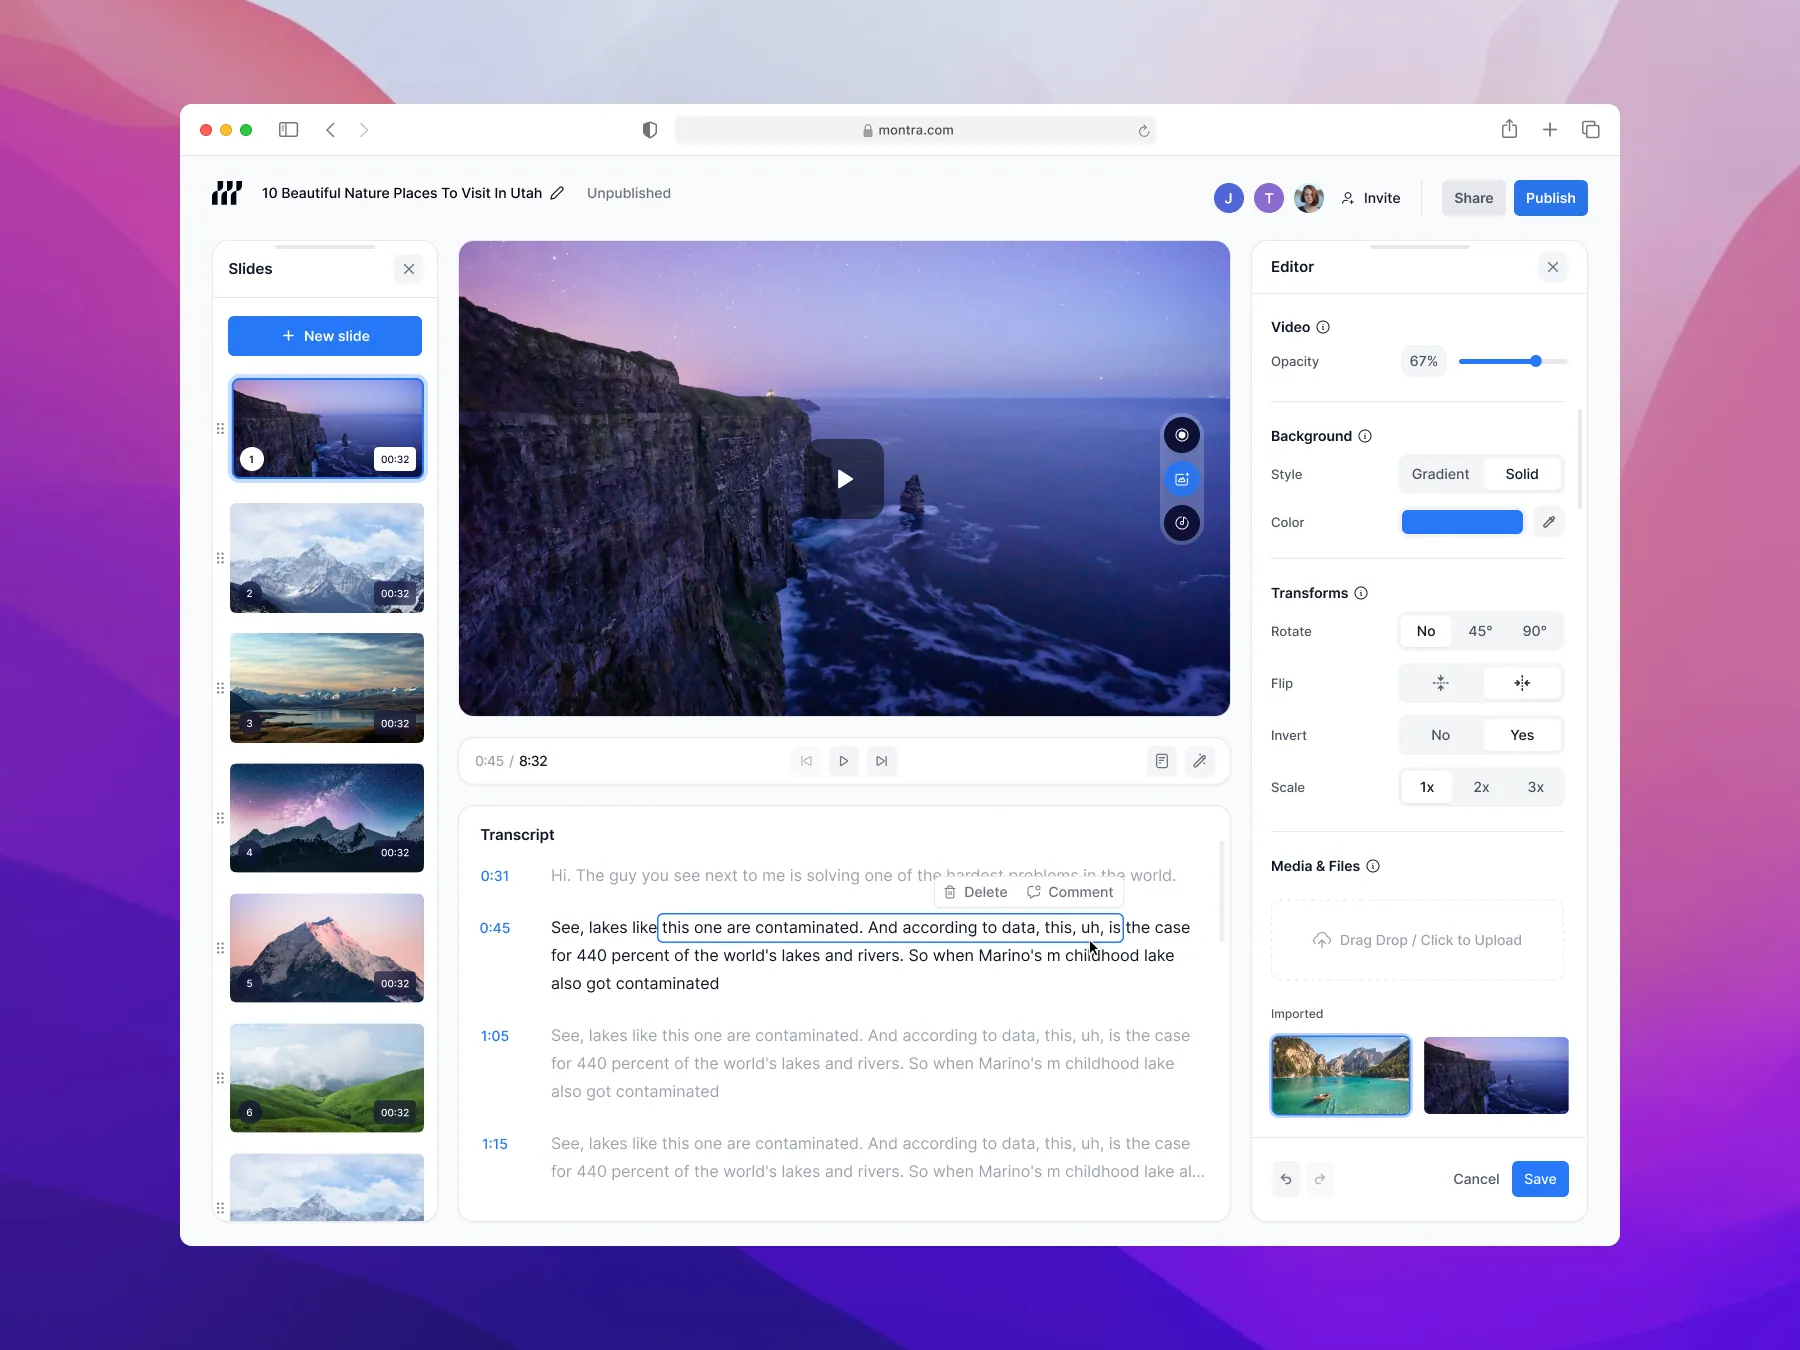
Task: Click the Montra logo icon
Action: click(x=227, y=193)
